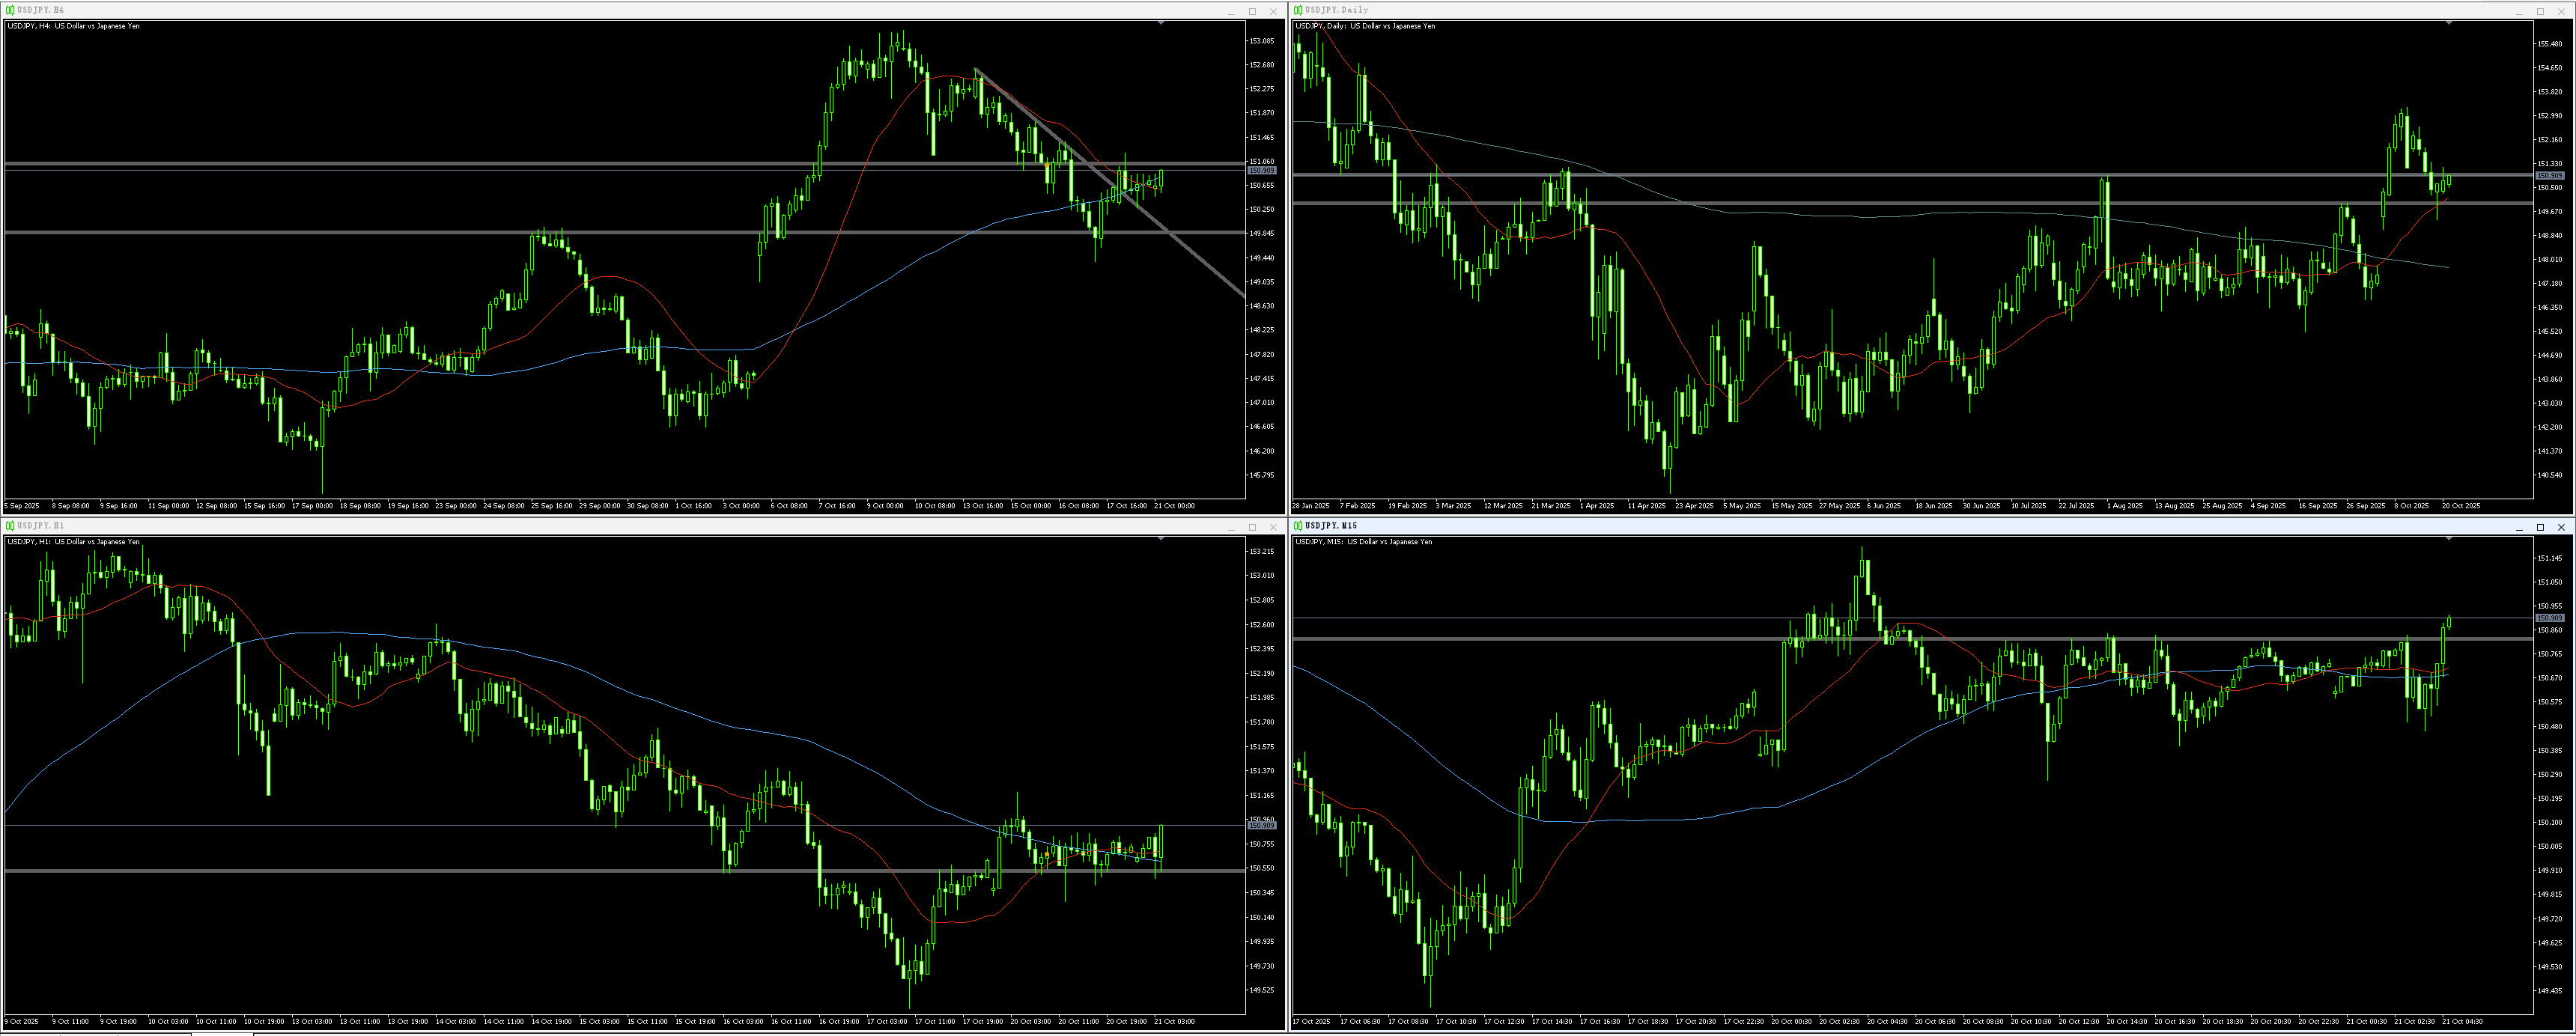
Task: Activate the USDJPY, H1 window title bar
Action: (600, 526)
